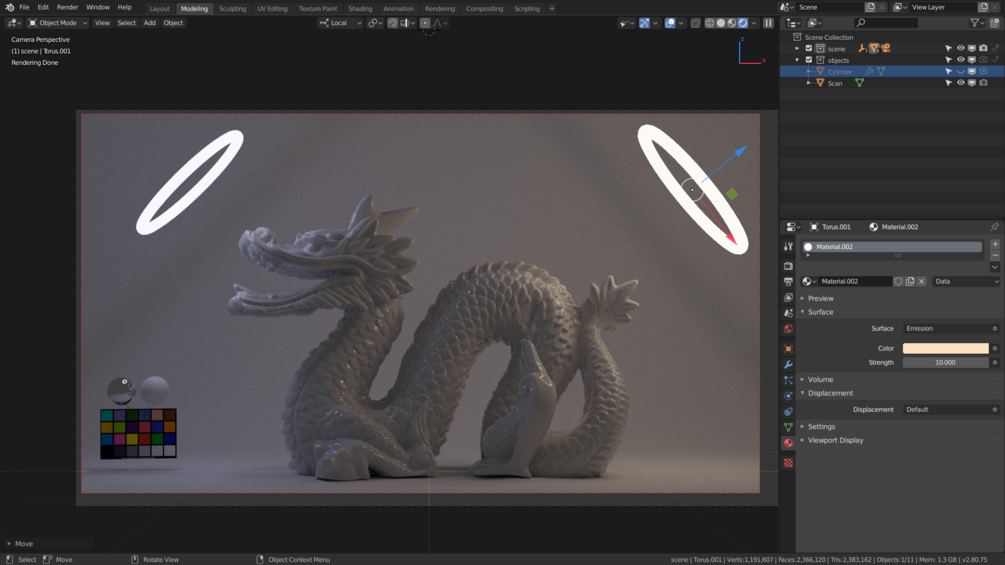Select rendered viewport shading
The height and width of the screenshot is (565, 1005).
click(x=743, y=23)
